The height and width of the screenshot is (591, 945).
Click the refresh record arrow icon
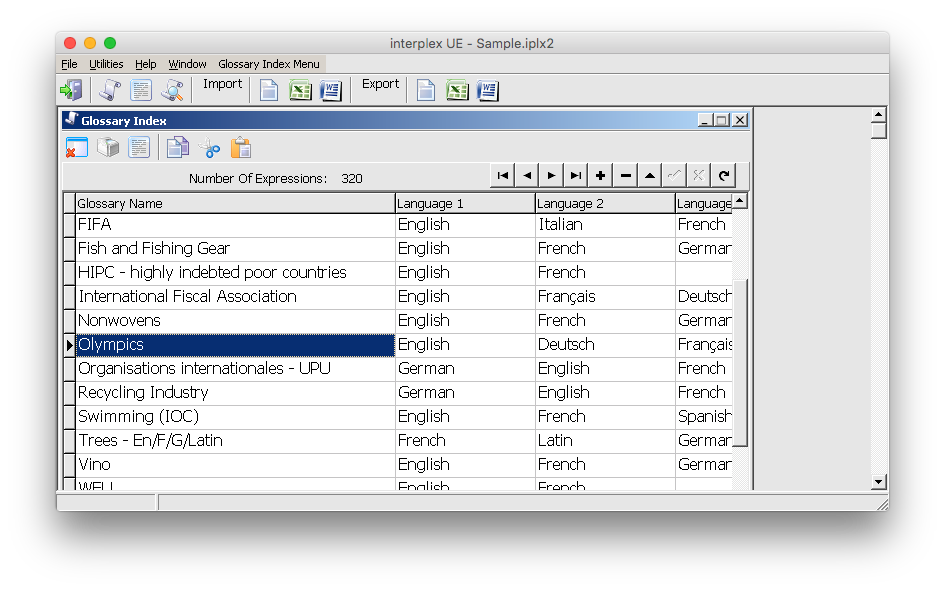coord(723,174)
